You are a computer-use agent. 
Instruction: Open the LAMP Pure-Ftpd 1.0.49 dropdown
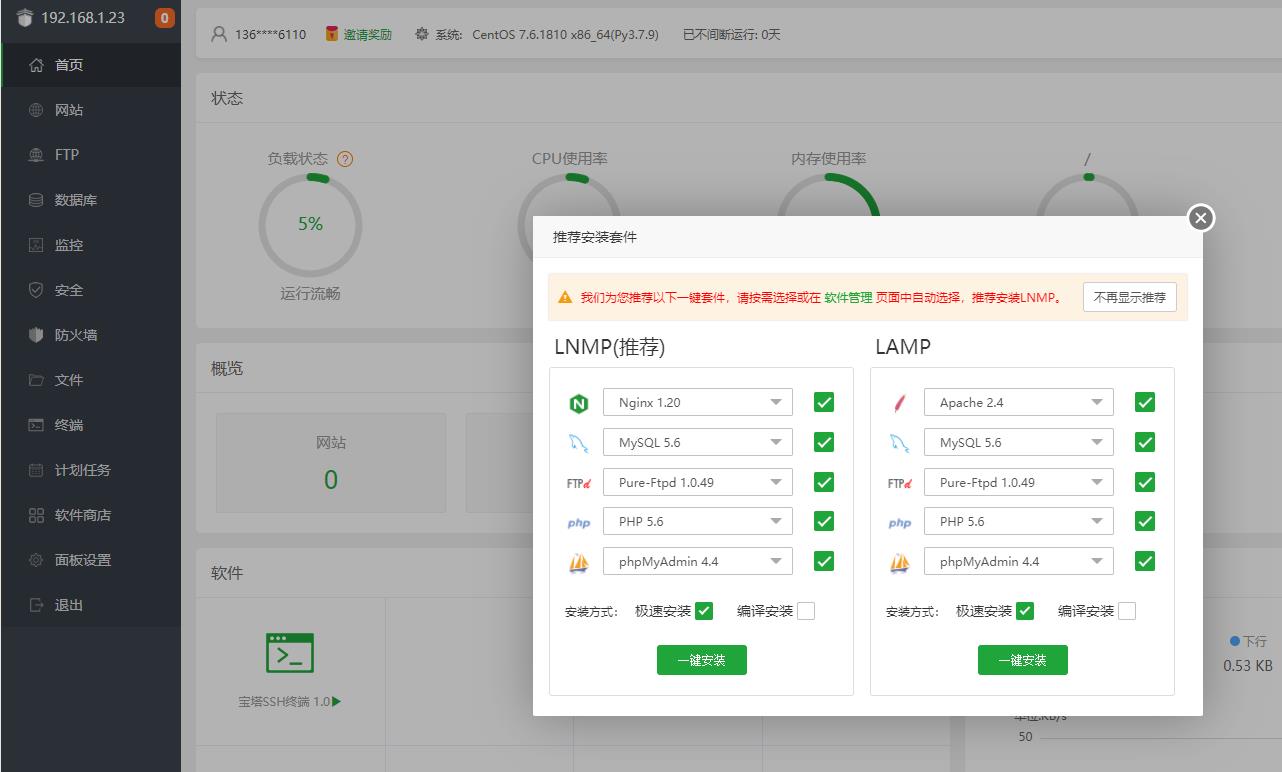(x=1019, y=482)
